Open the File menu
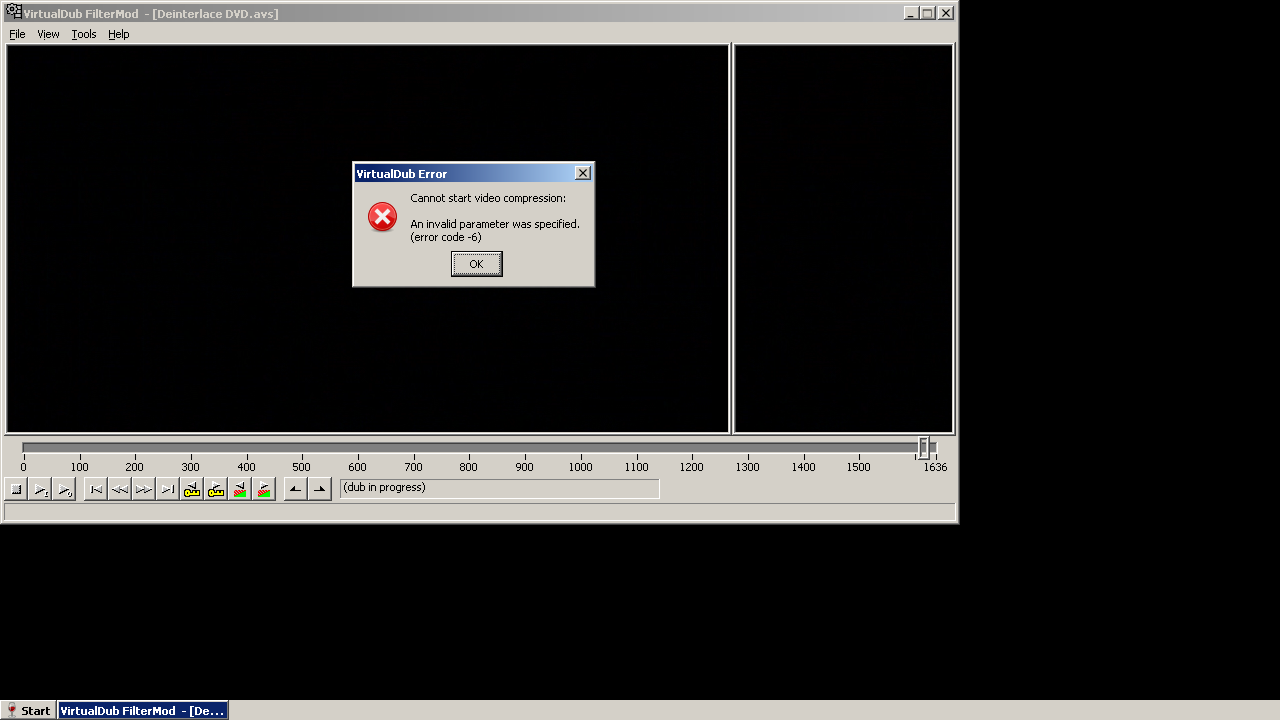The width and height of the screenshot is (1280, 720). [x=17, y=34]
